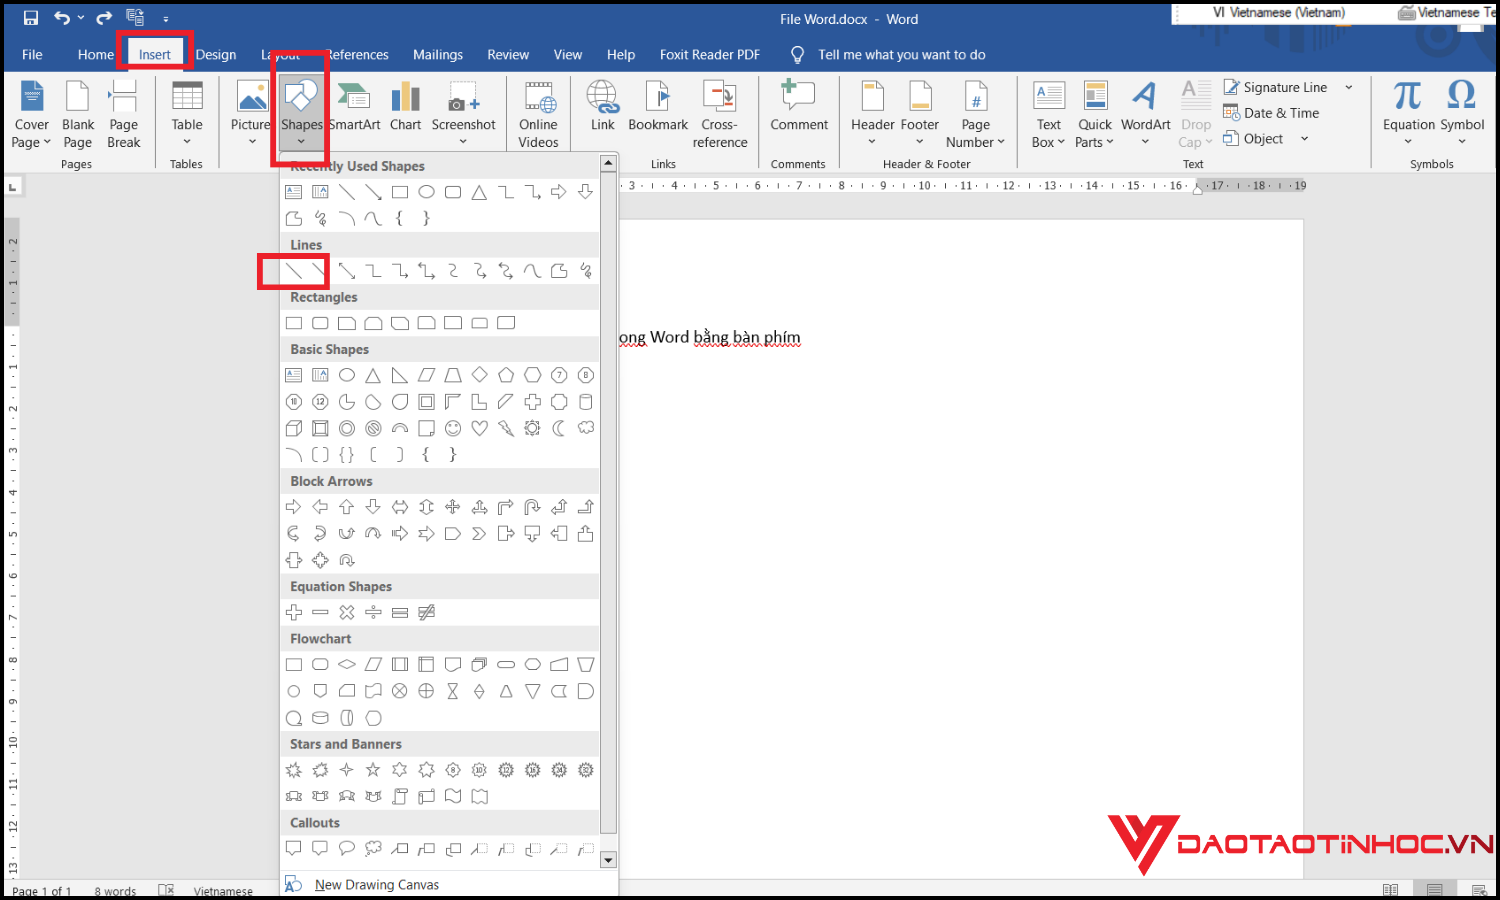
Task: Select the heart shape in Basic Shapes
Action: (480, 429)
